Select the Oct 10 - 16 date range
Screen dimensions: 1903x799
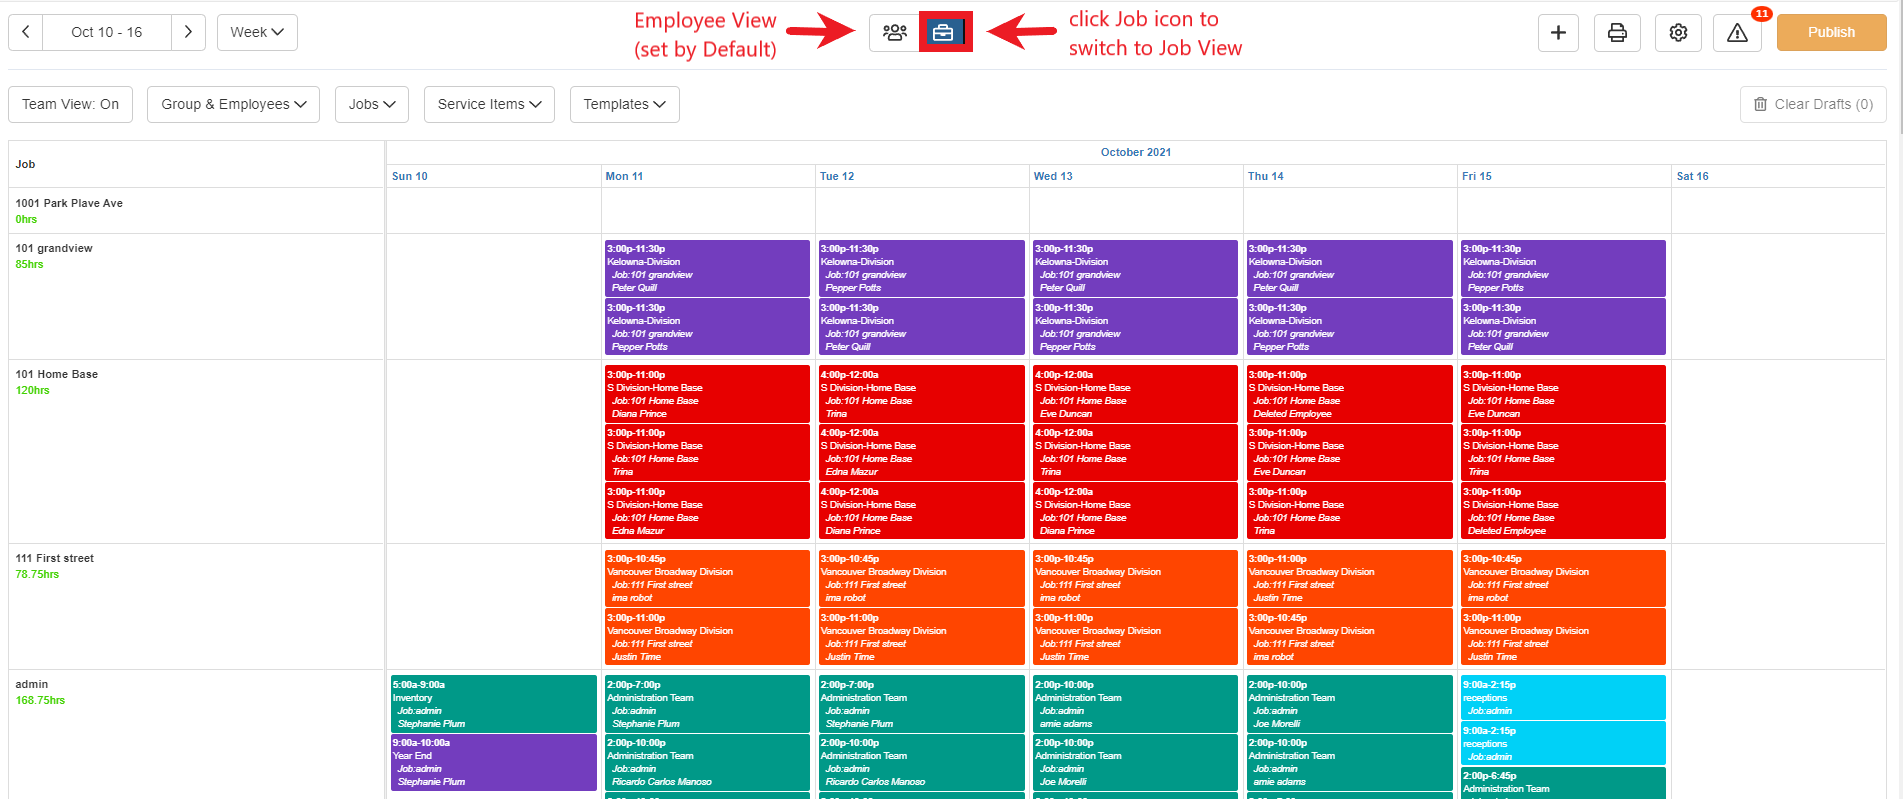107,32
